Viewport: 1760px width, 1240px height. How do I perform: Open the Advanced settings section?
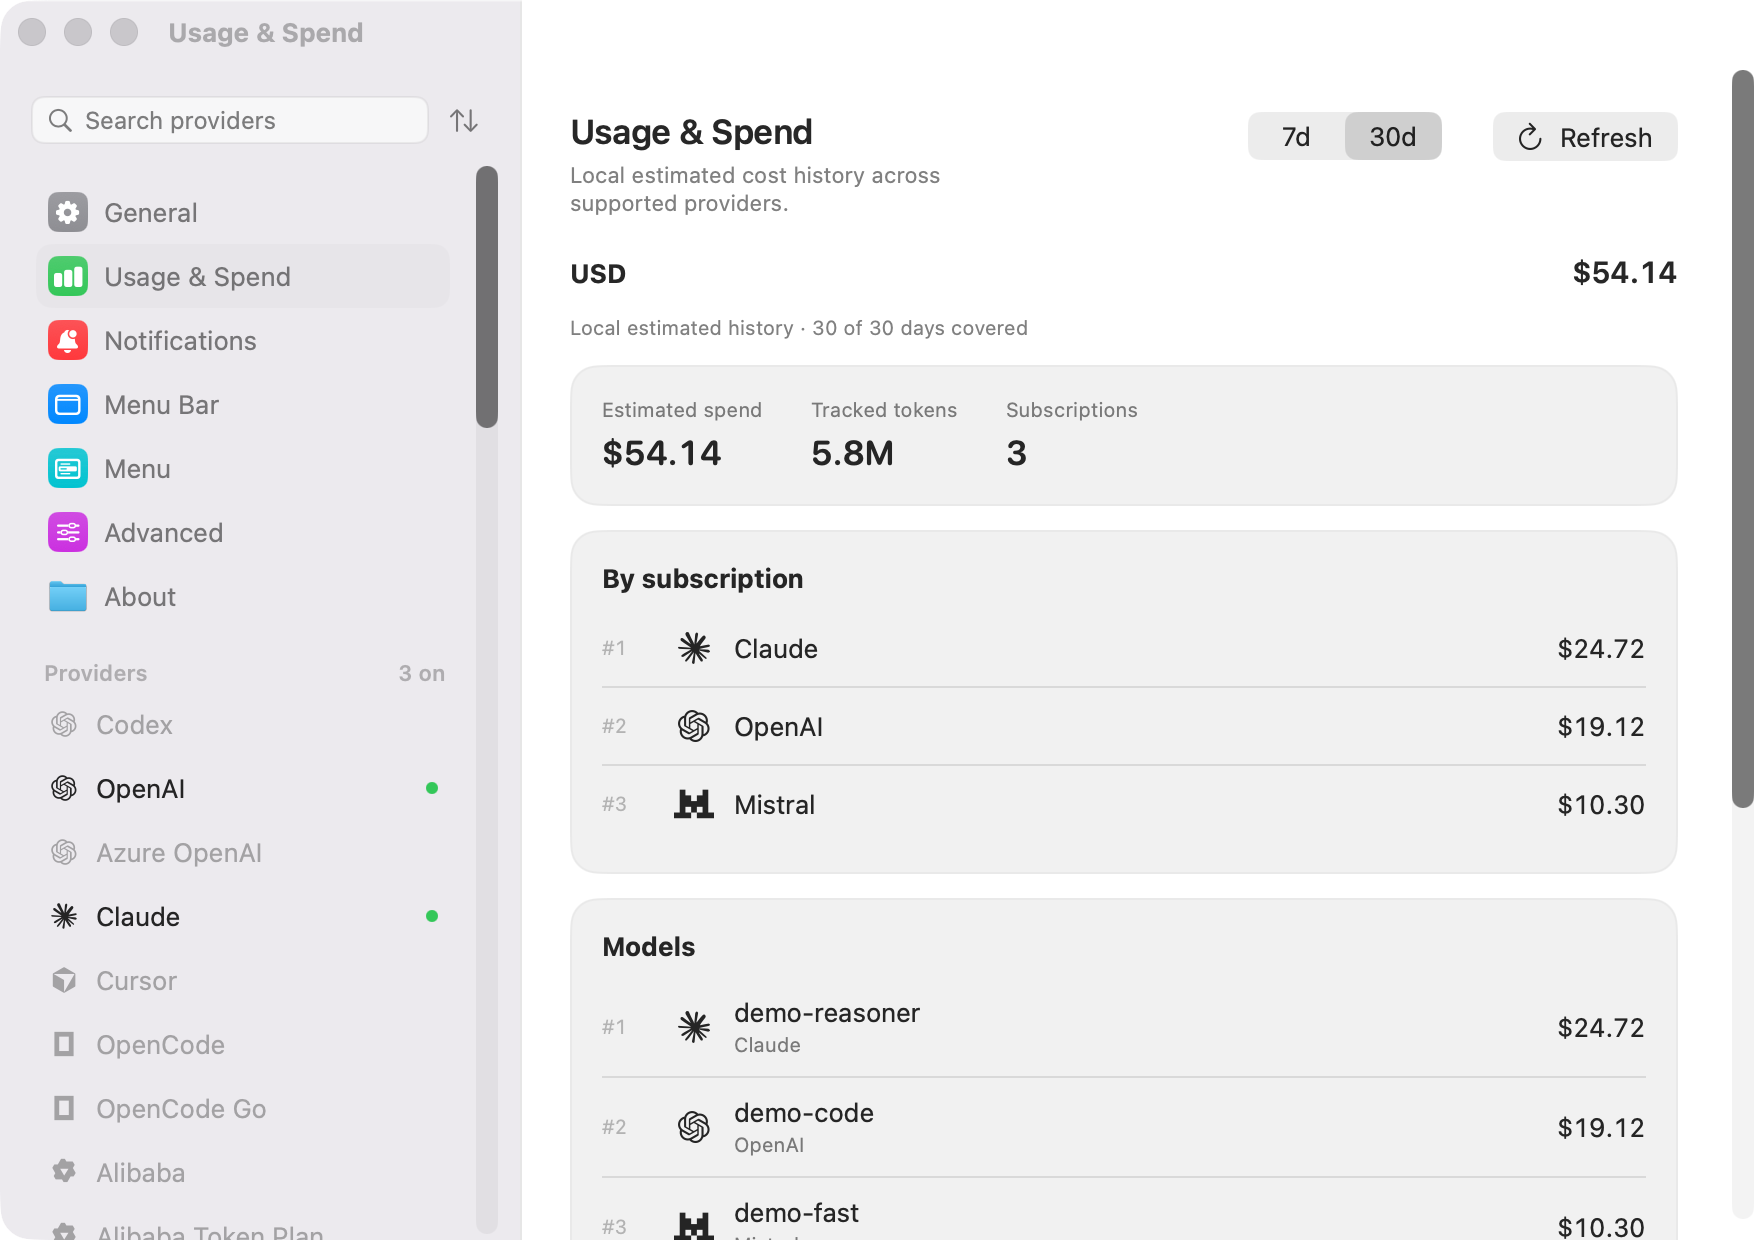(x=243, y=532)
